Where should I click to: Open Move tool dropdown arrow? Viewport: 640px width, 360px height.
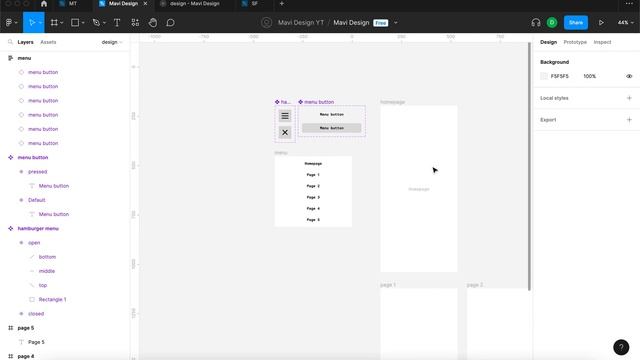click(40, 23)
